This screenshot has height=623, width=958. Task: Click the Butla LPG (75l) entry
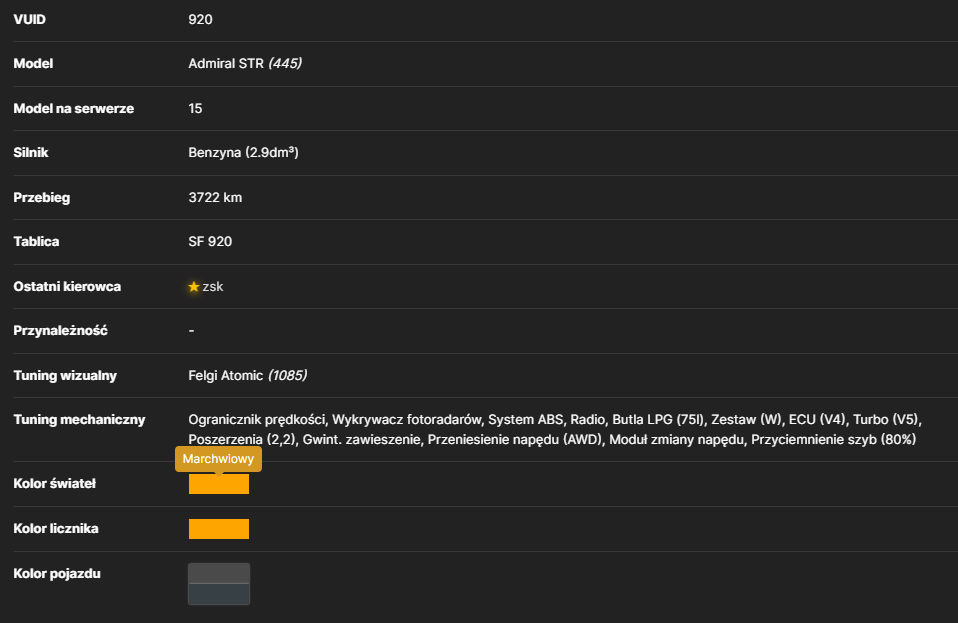658,420
